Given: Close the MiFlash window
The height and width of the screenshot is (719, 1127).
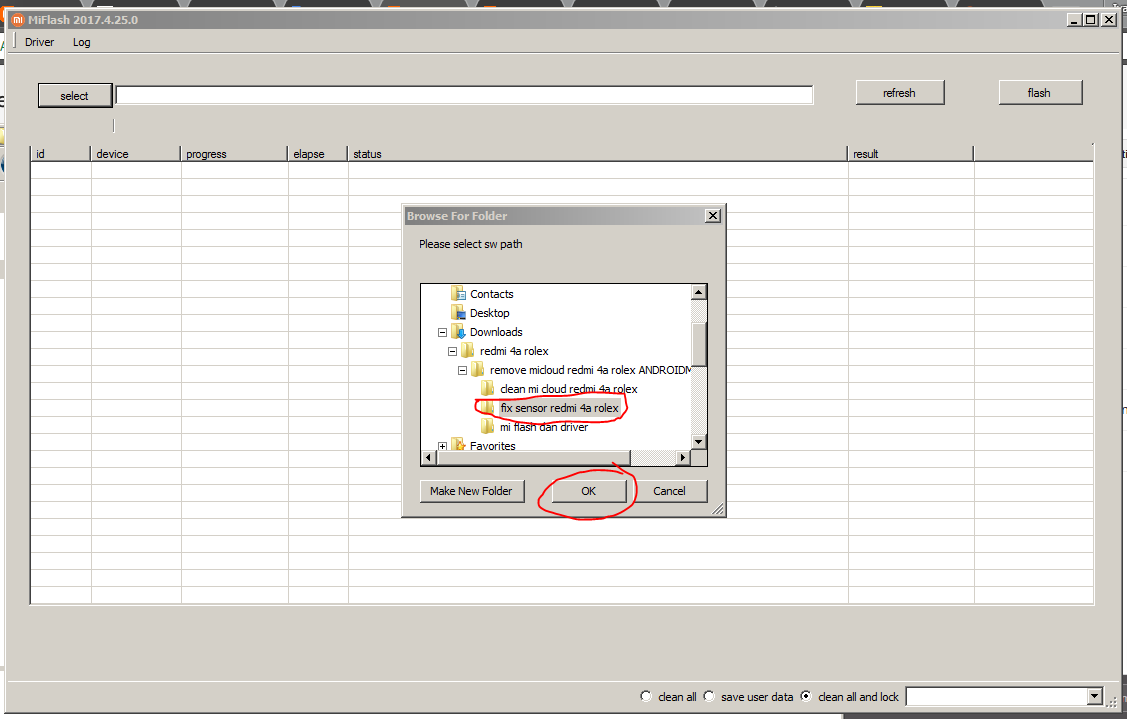Looking at the screenshot, I should click(x=1109, y=20).
